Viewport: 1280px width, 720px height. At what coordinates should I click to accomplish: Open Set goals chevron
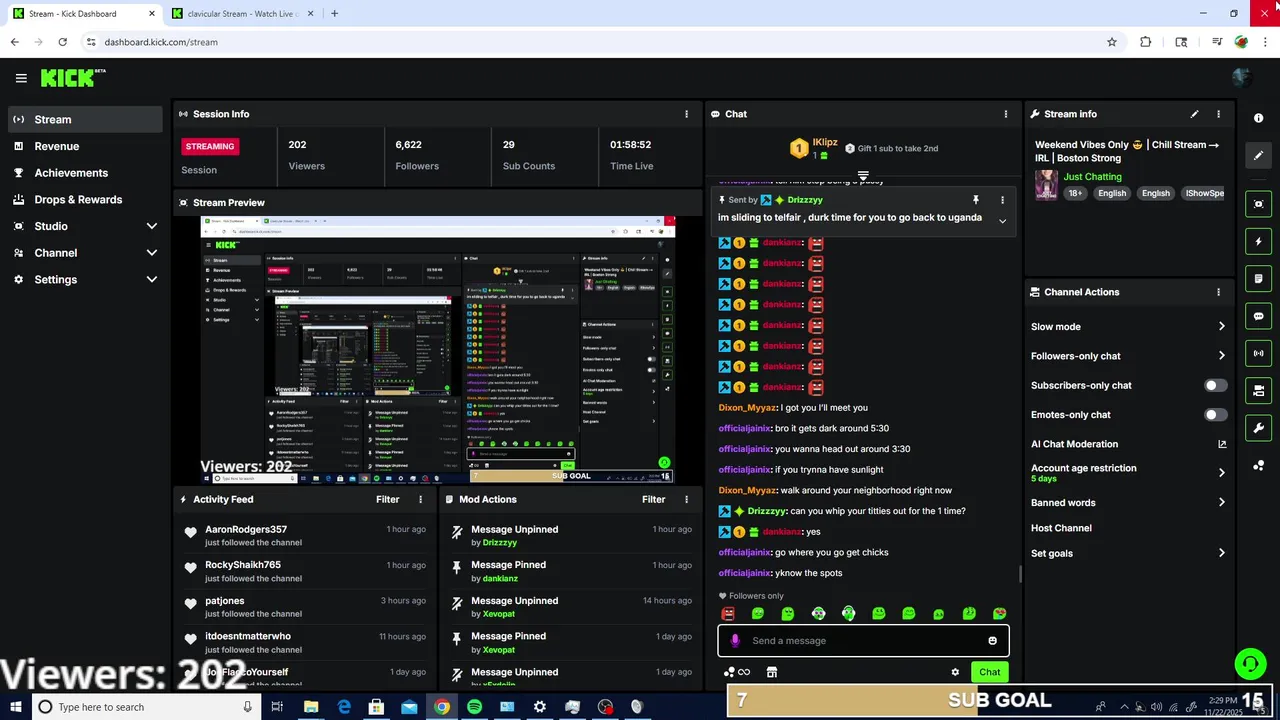pos(1221,553)
